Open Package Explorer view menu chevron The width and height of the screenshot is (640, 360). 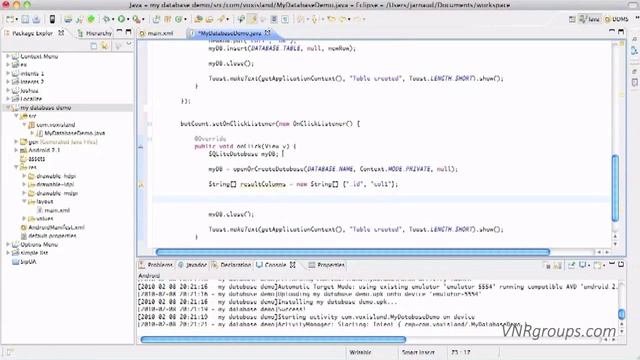129,44
